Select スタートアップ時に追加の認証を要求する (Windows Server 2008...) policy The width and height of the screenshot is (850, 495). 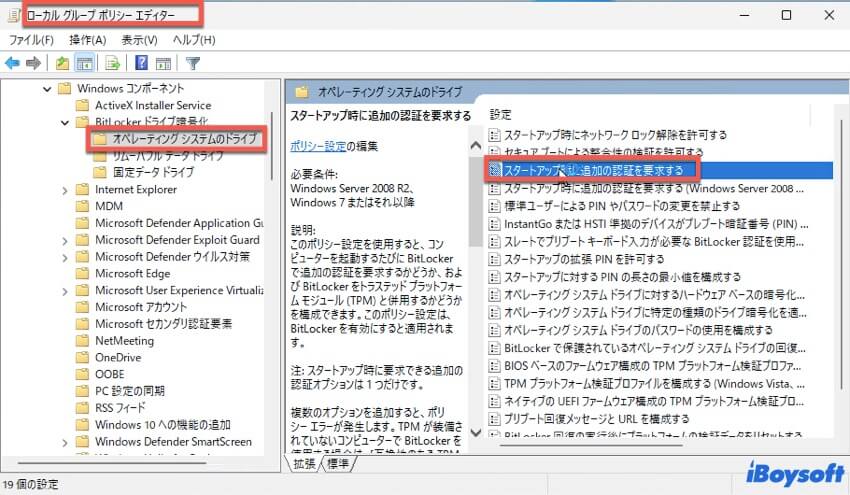click(654, 188)
